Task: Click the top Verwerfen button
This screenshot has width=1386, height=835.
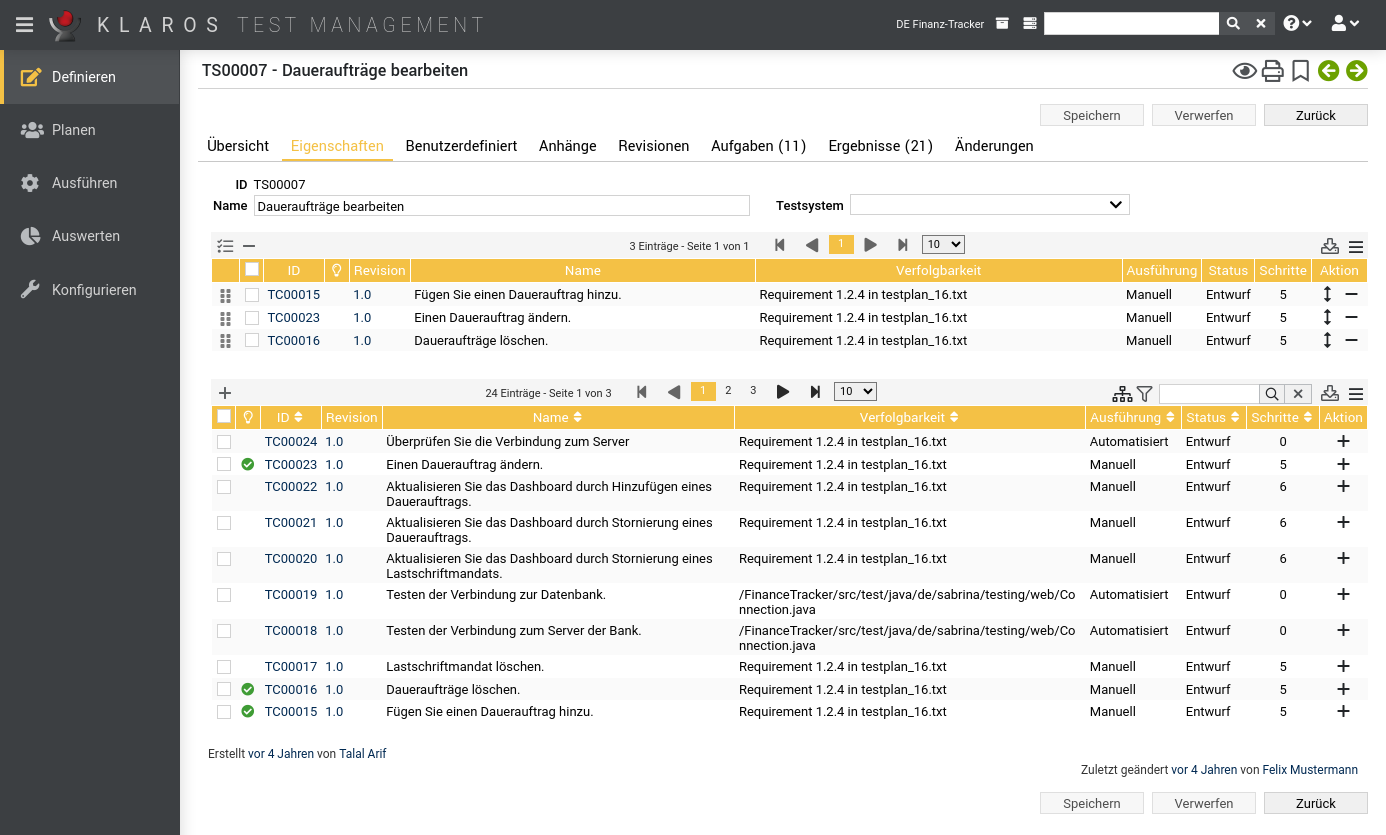Action: pyautogui.click(x=1204, y=115)
